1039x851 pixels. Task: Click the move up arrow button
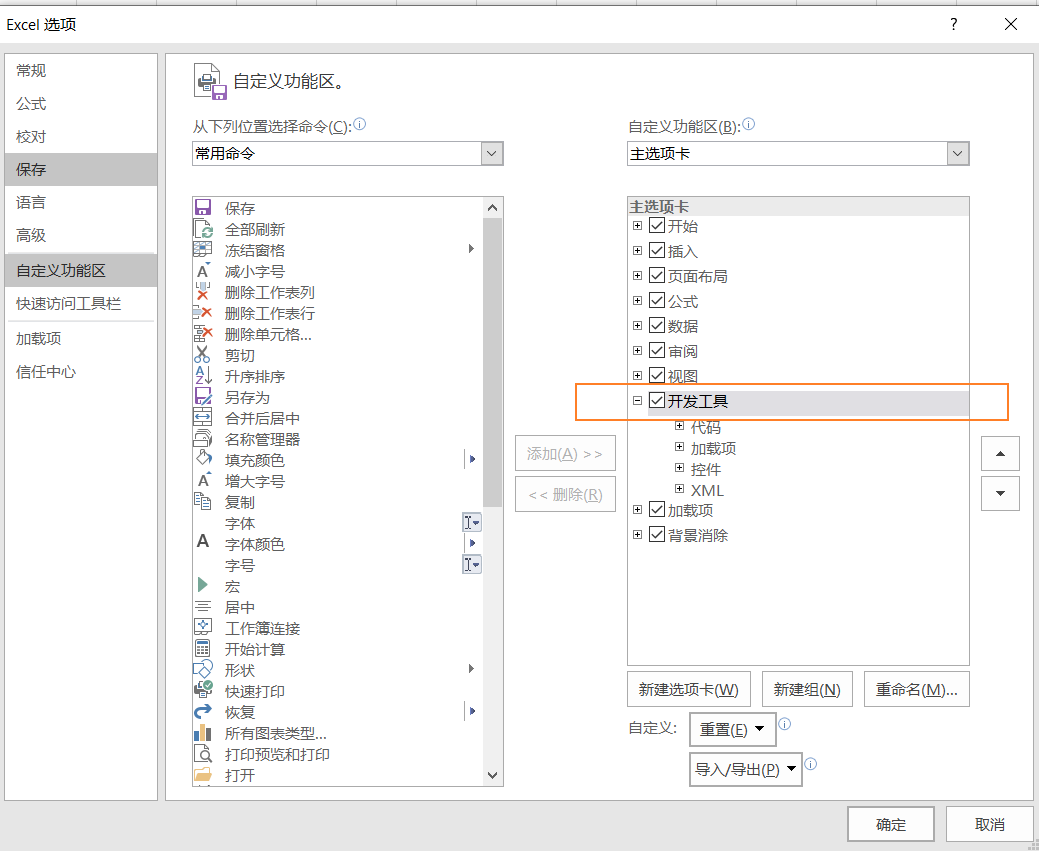pyautogui.click(x=1000, y=454)
